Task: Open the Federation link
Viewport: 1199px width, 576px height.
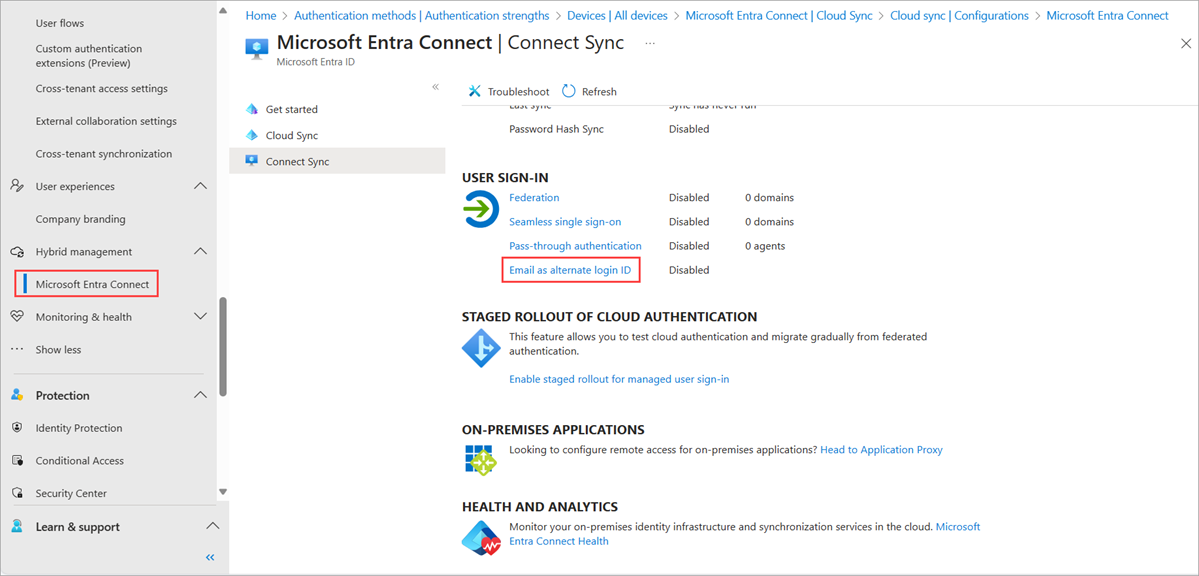Action: pos(535,197)
